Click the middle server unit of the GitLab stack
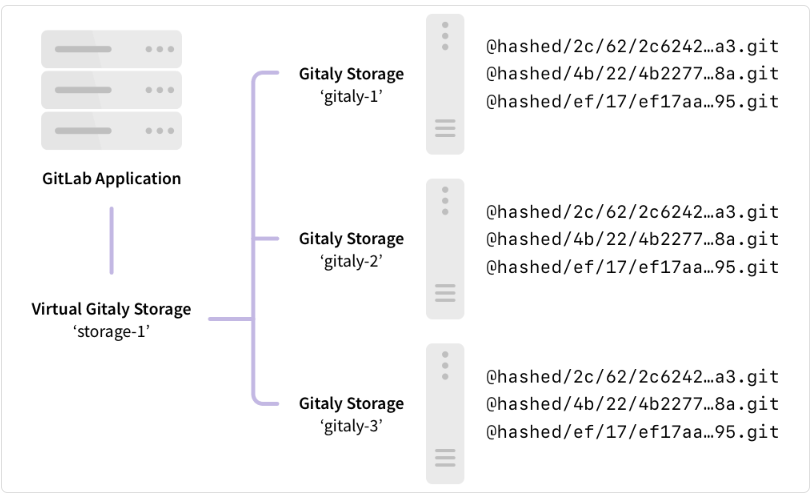Screen dimensions: 812x494 point(111,89)
